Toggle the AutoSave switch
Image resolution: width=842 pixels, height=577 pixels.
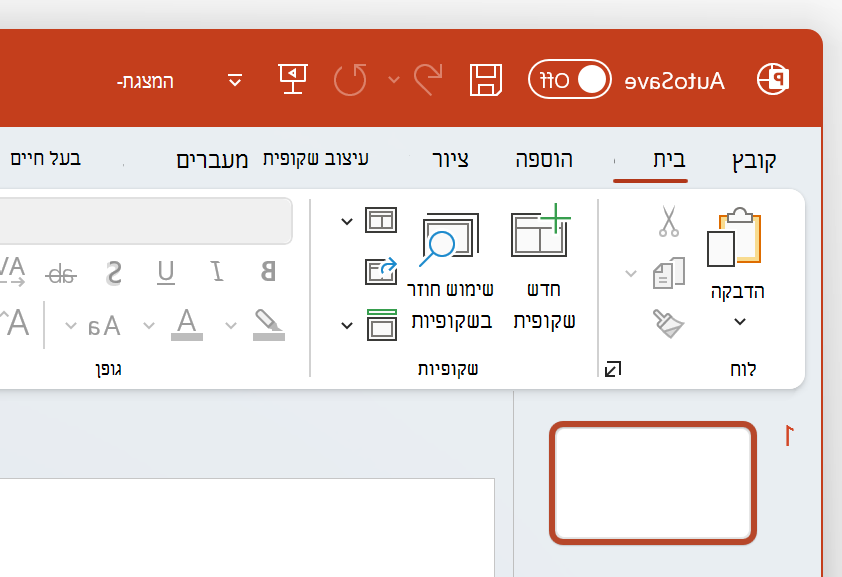click(570, 79)
